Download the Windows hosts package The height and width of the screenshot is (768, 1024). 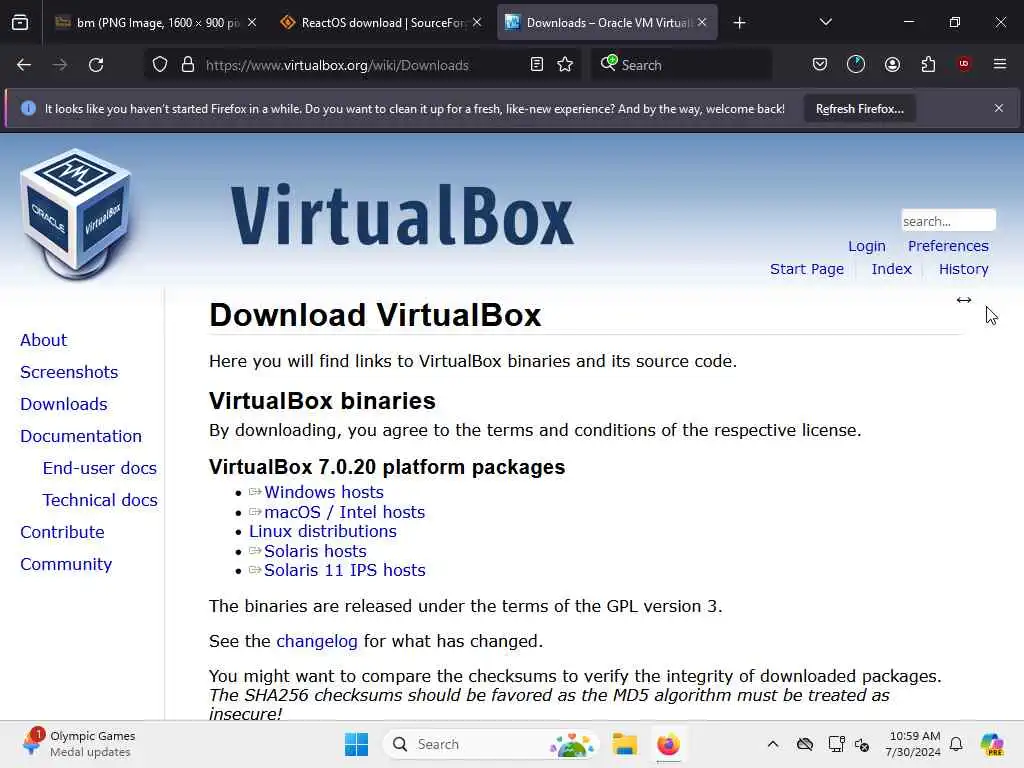tap(323, 492)
